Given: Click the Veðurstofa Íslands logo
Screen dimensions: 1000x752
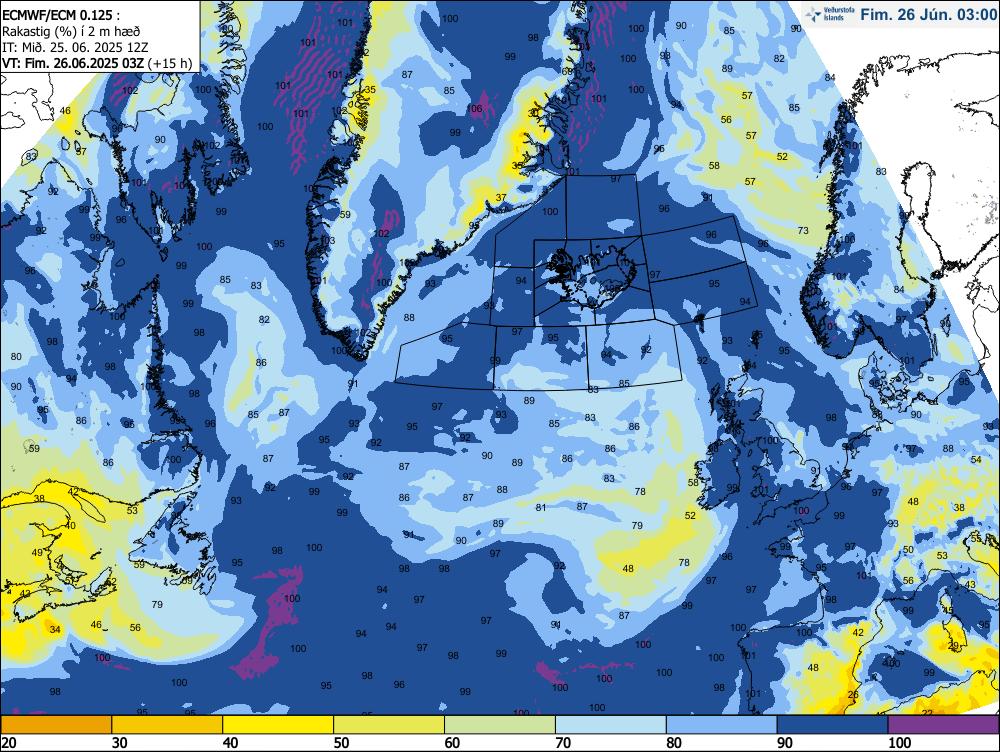Looking at the screenshot, I should (828, 15).
